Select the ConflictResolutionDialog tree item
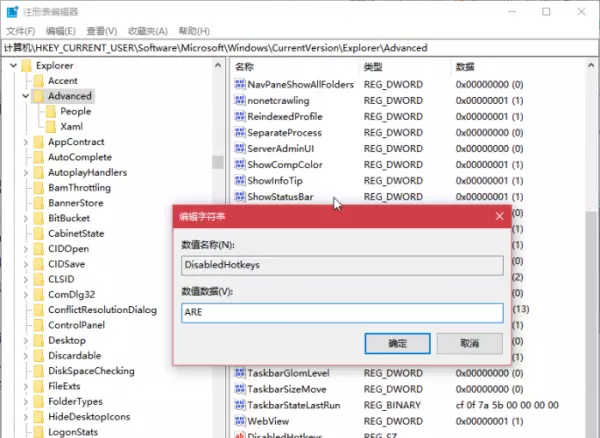 (102, 310)
